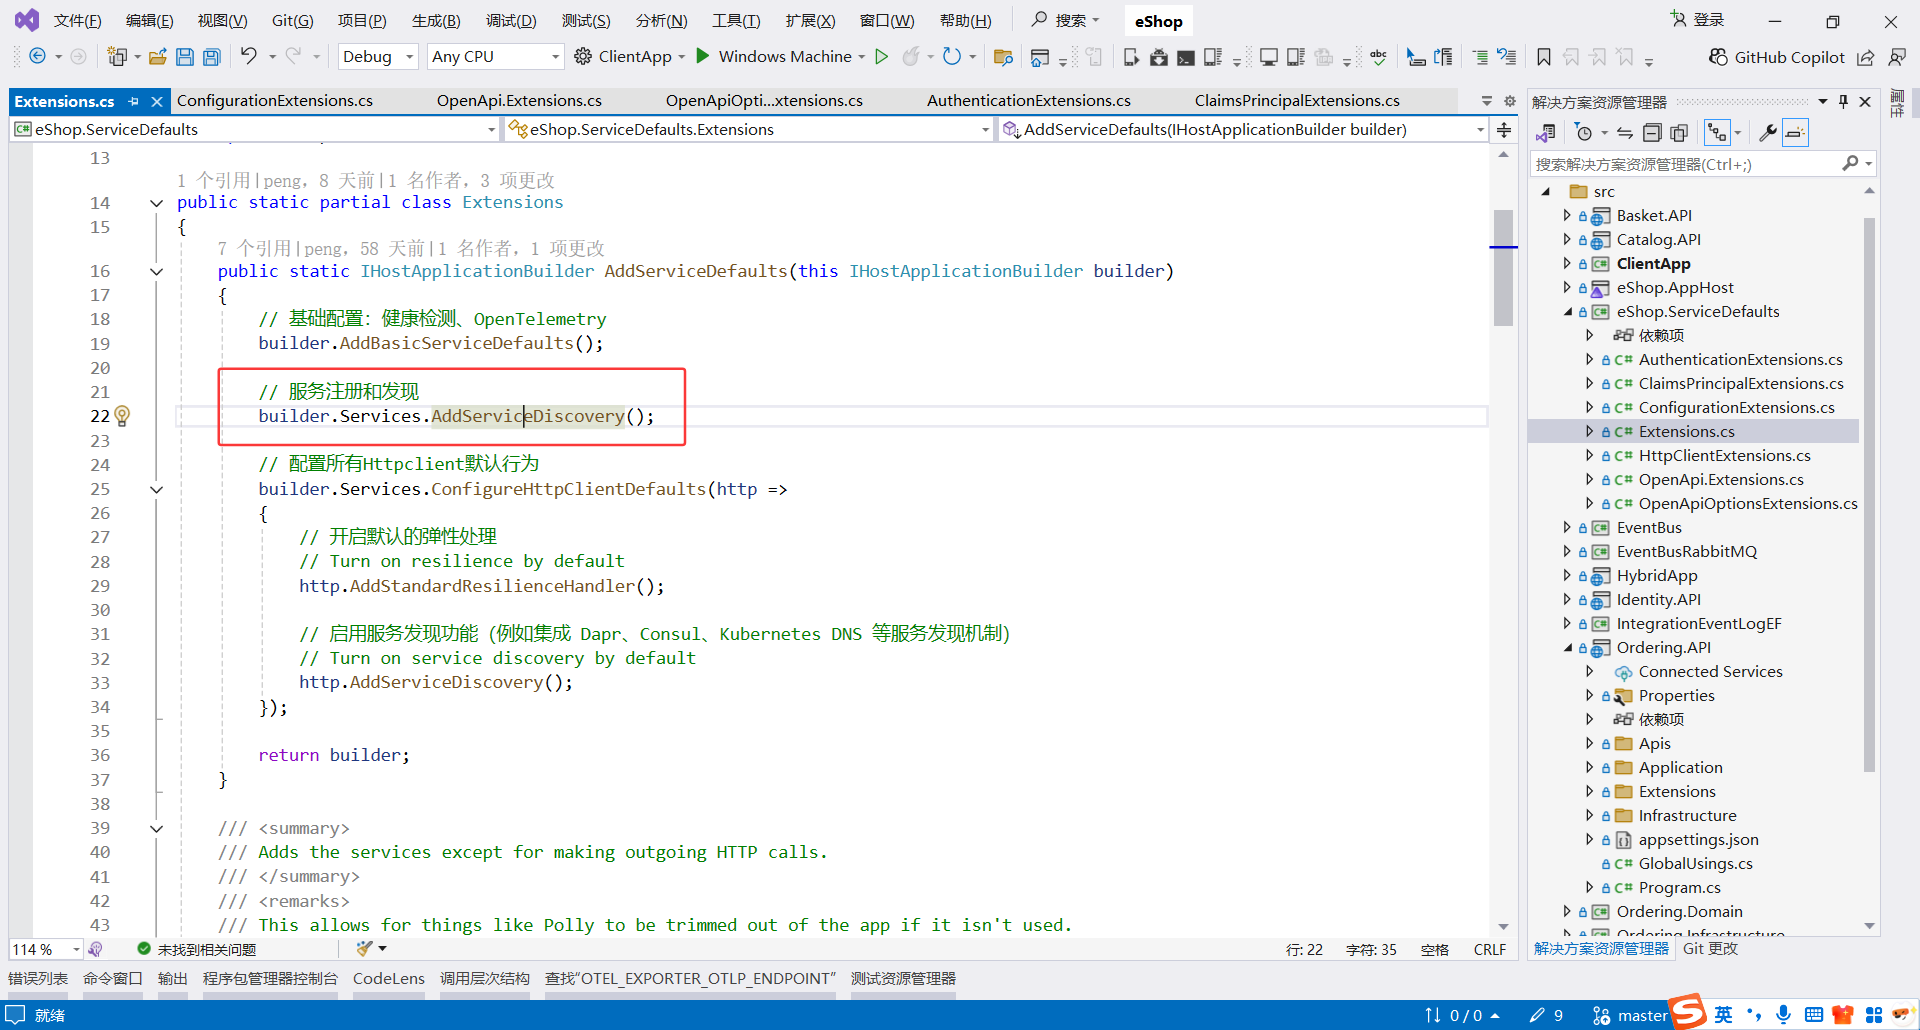
Task: Open Solution Explorer properties wrench icon
Action: tap(1768, 133)
